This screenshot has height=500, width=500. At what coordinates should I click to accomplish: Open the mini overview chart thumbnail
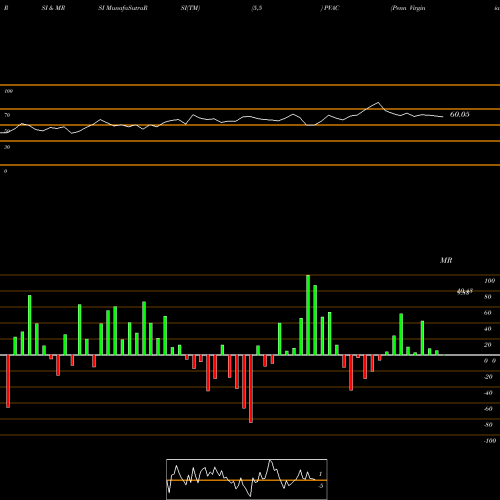pyautogui.click(x=247, y=479)
